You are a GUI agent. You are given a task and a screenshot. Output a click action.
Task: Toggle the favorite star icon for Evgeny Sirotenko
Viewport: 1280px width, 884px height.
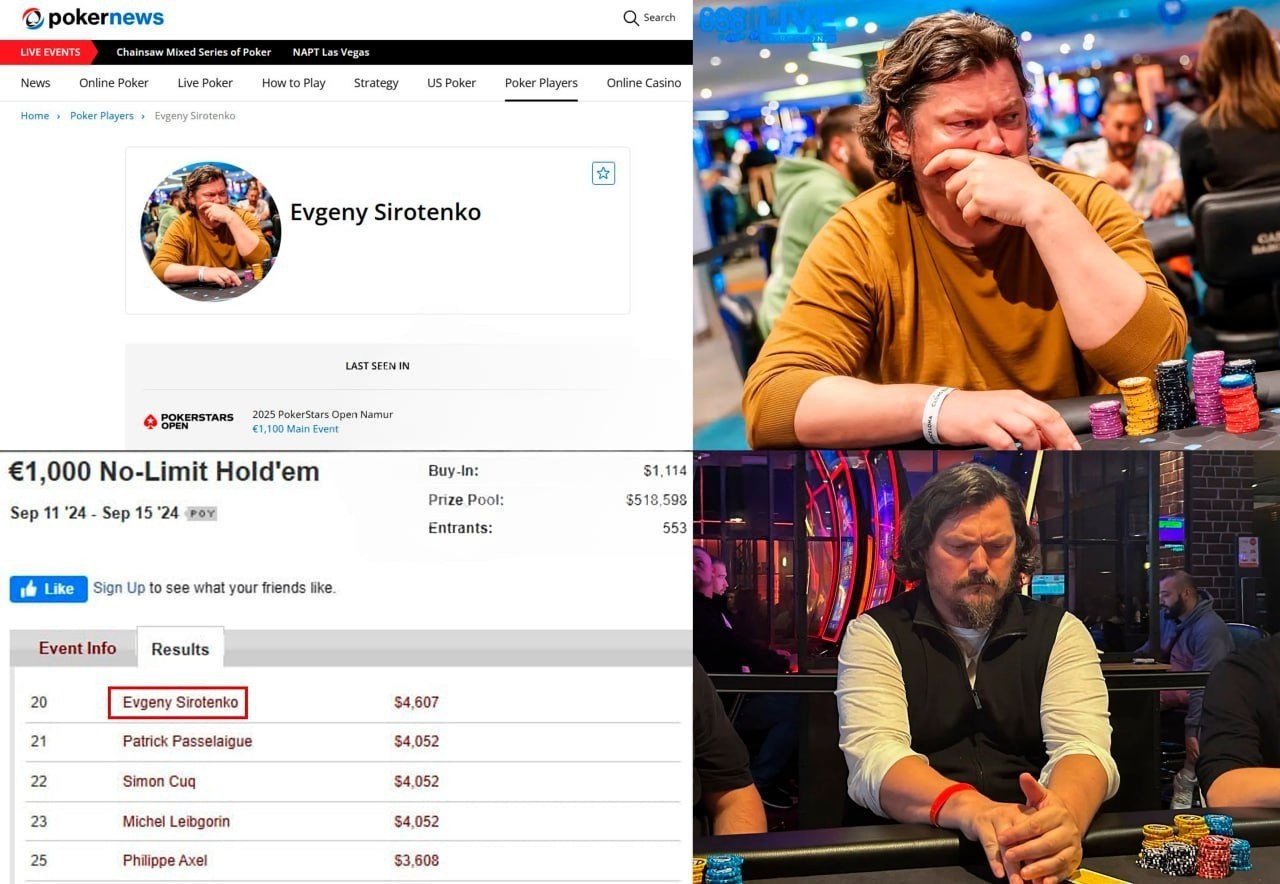click(x=603, y=173)
